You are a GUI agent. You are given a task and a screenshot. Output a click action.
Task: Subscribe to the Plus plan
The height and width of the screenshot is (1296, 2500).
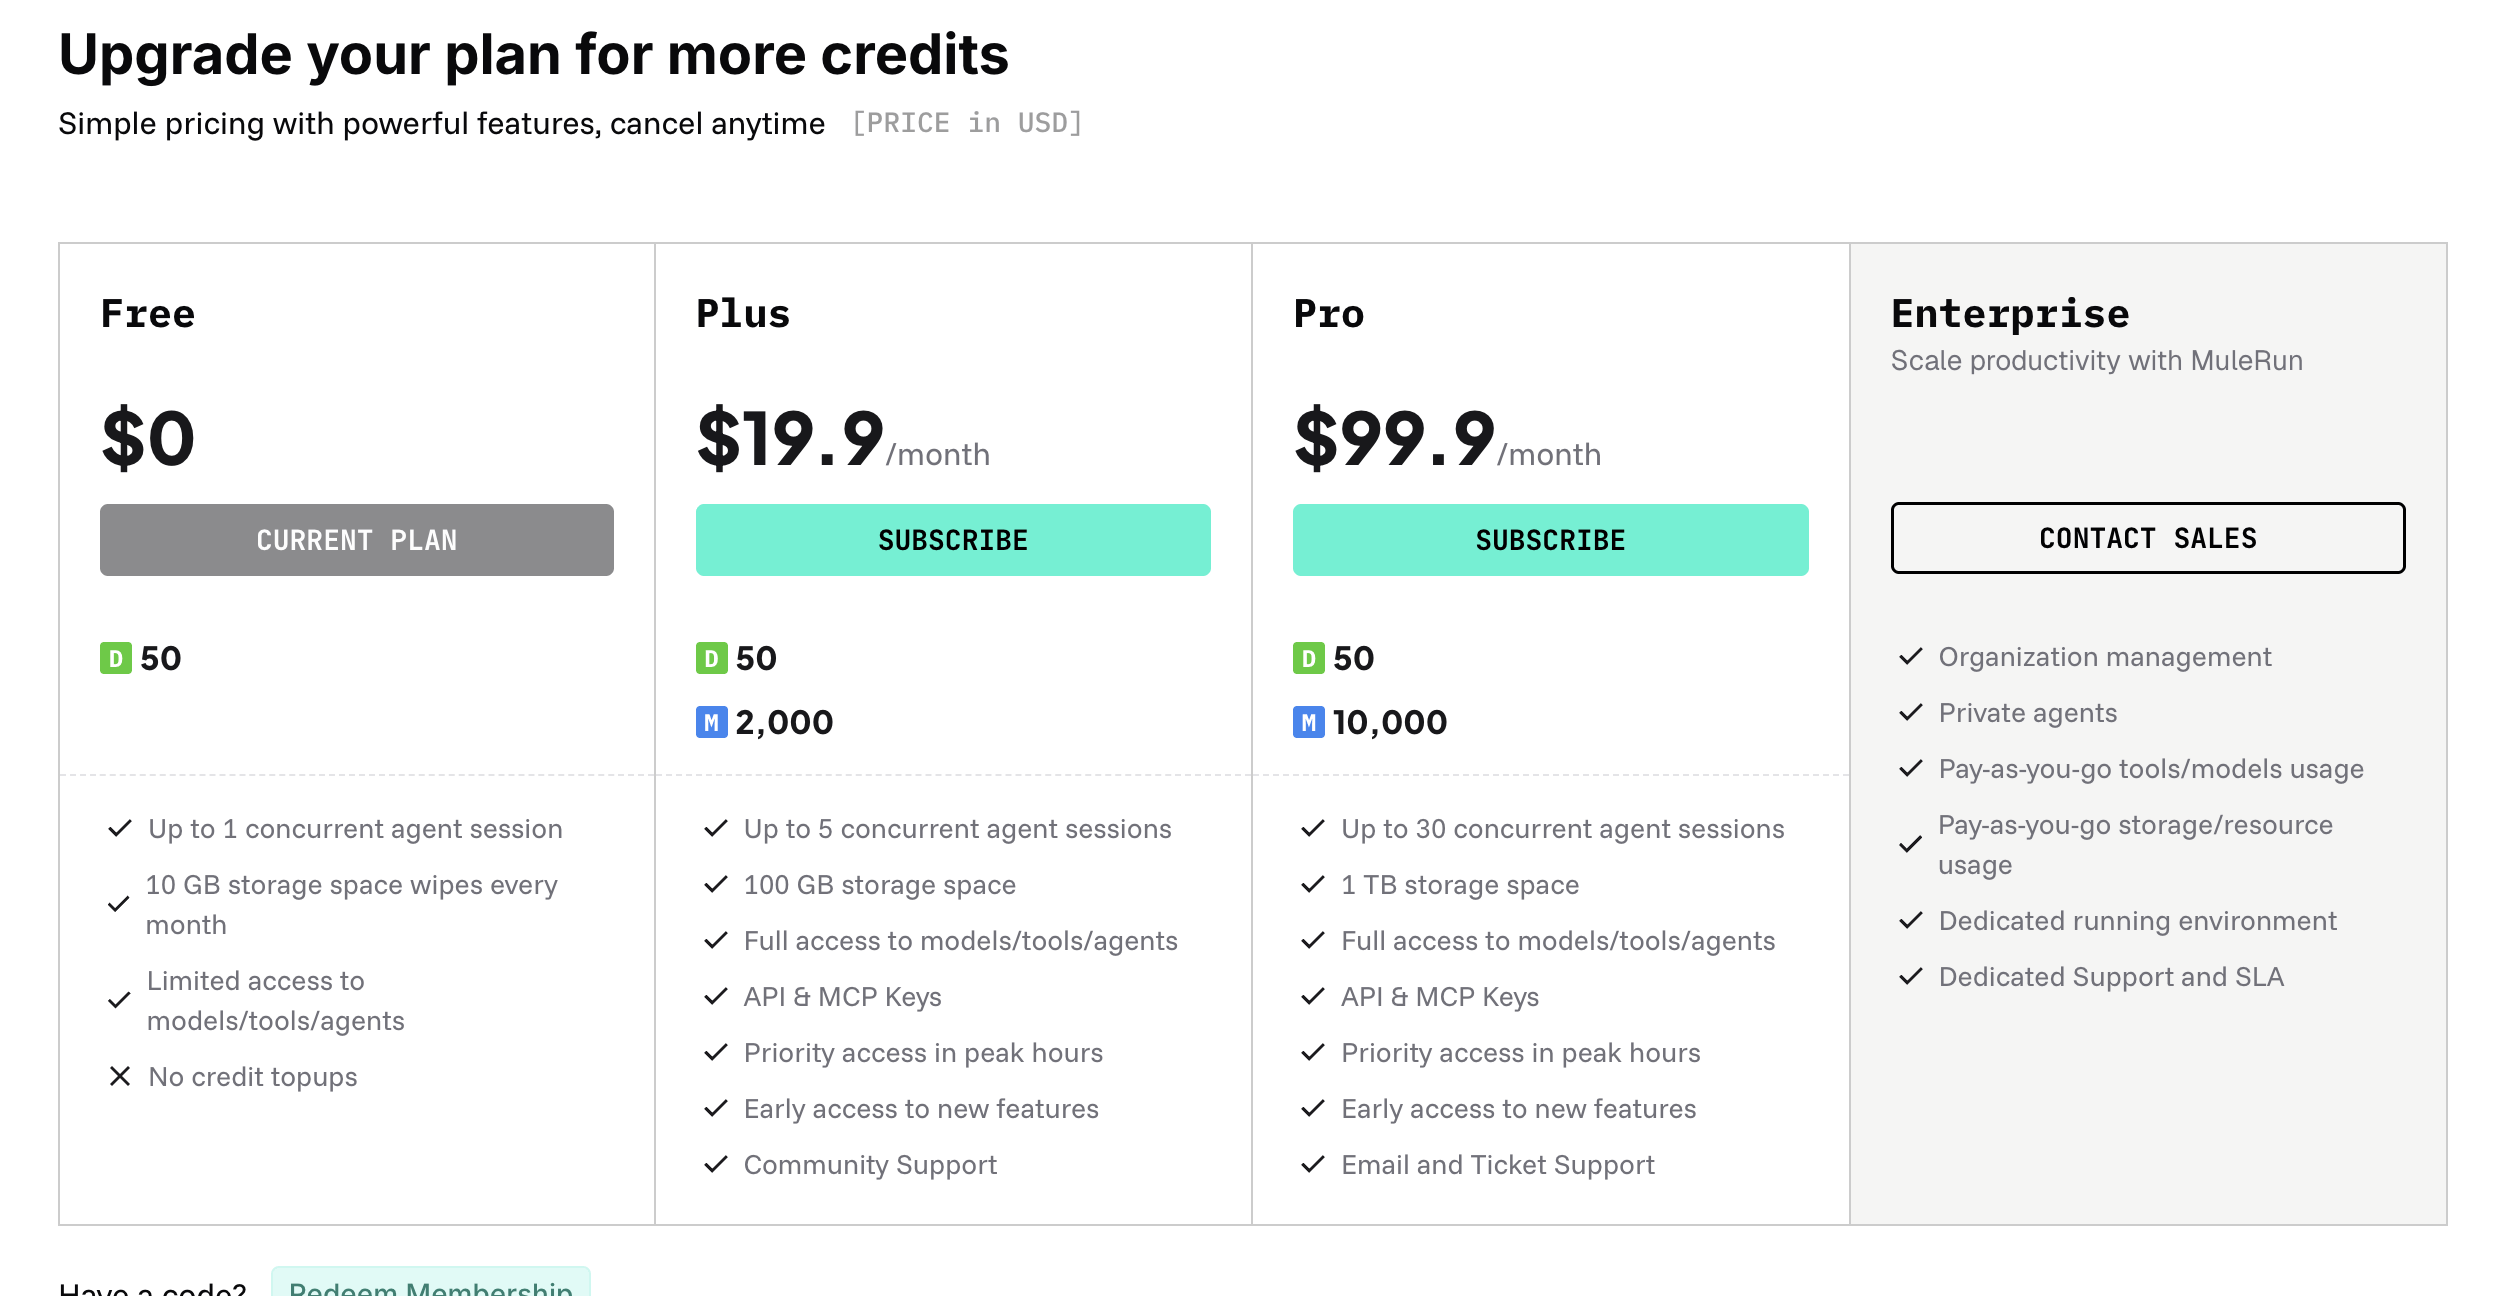(x=953, y=540)
